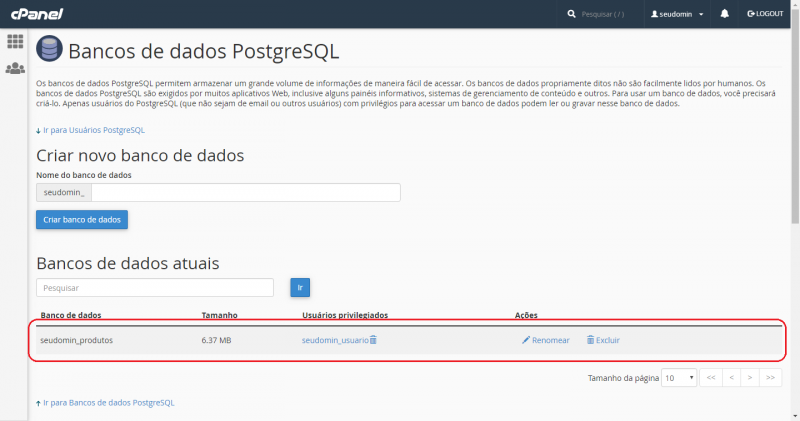Go to last page button
This screenshot has height=421, width=800.
pos(770,378)
